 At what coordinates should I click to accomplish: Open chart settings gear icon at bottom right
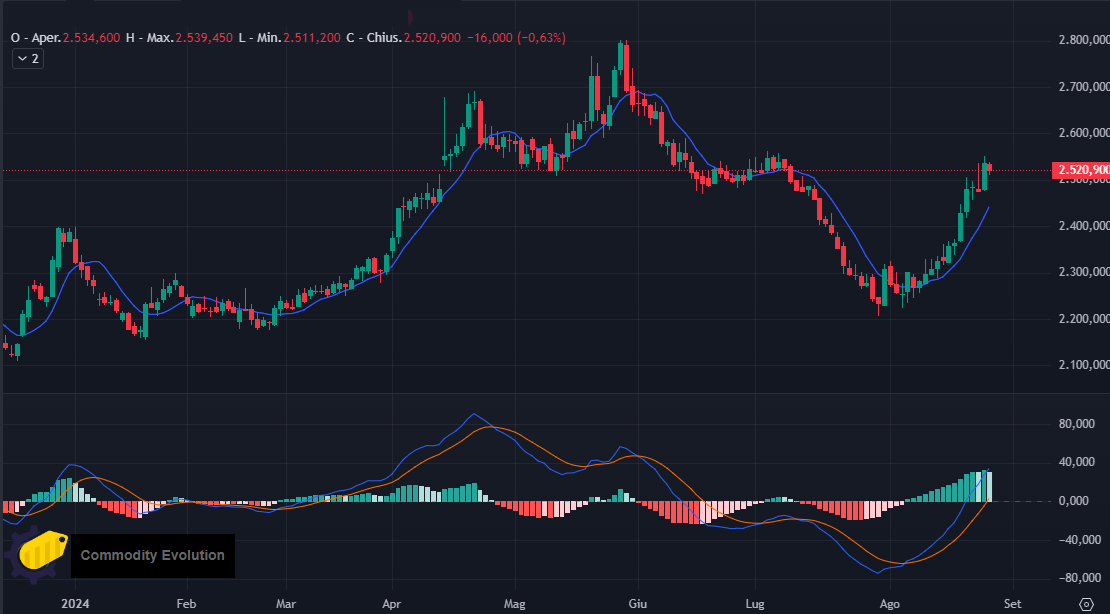point(1087,604)
